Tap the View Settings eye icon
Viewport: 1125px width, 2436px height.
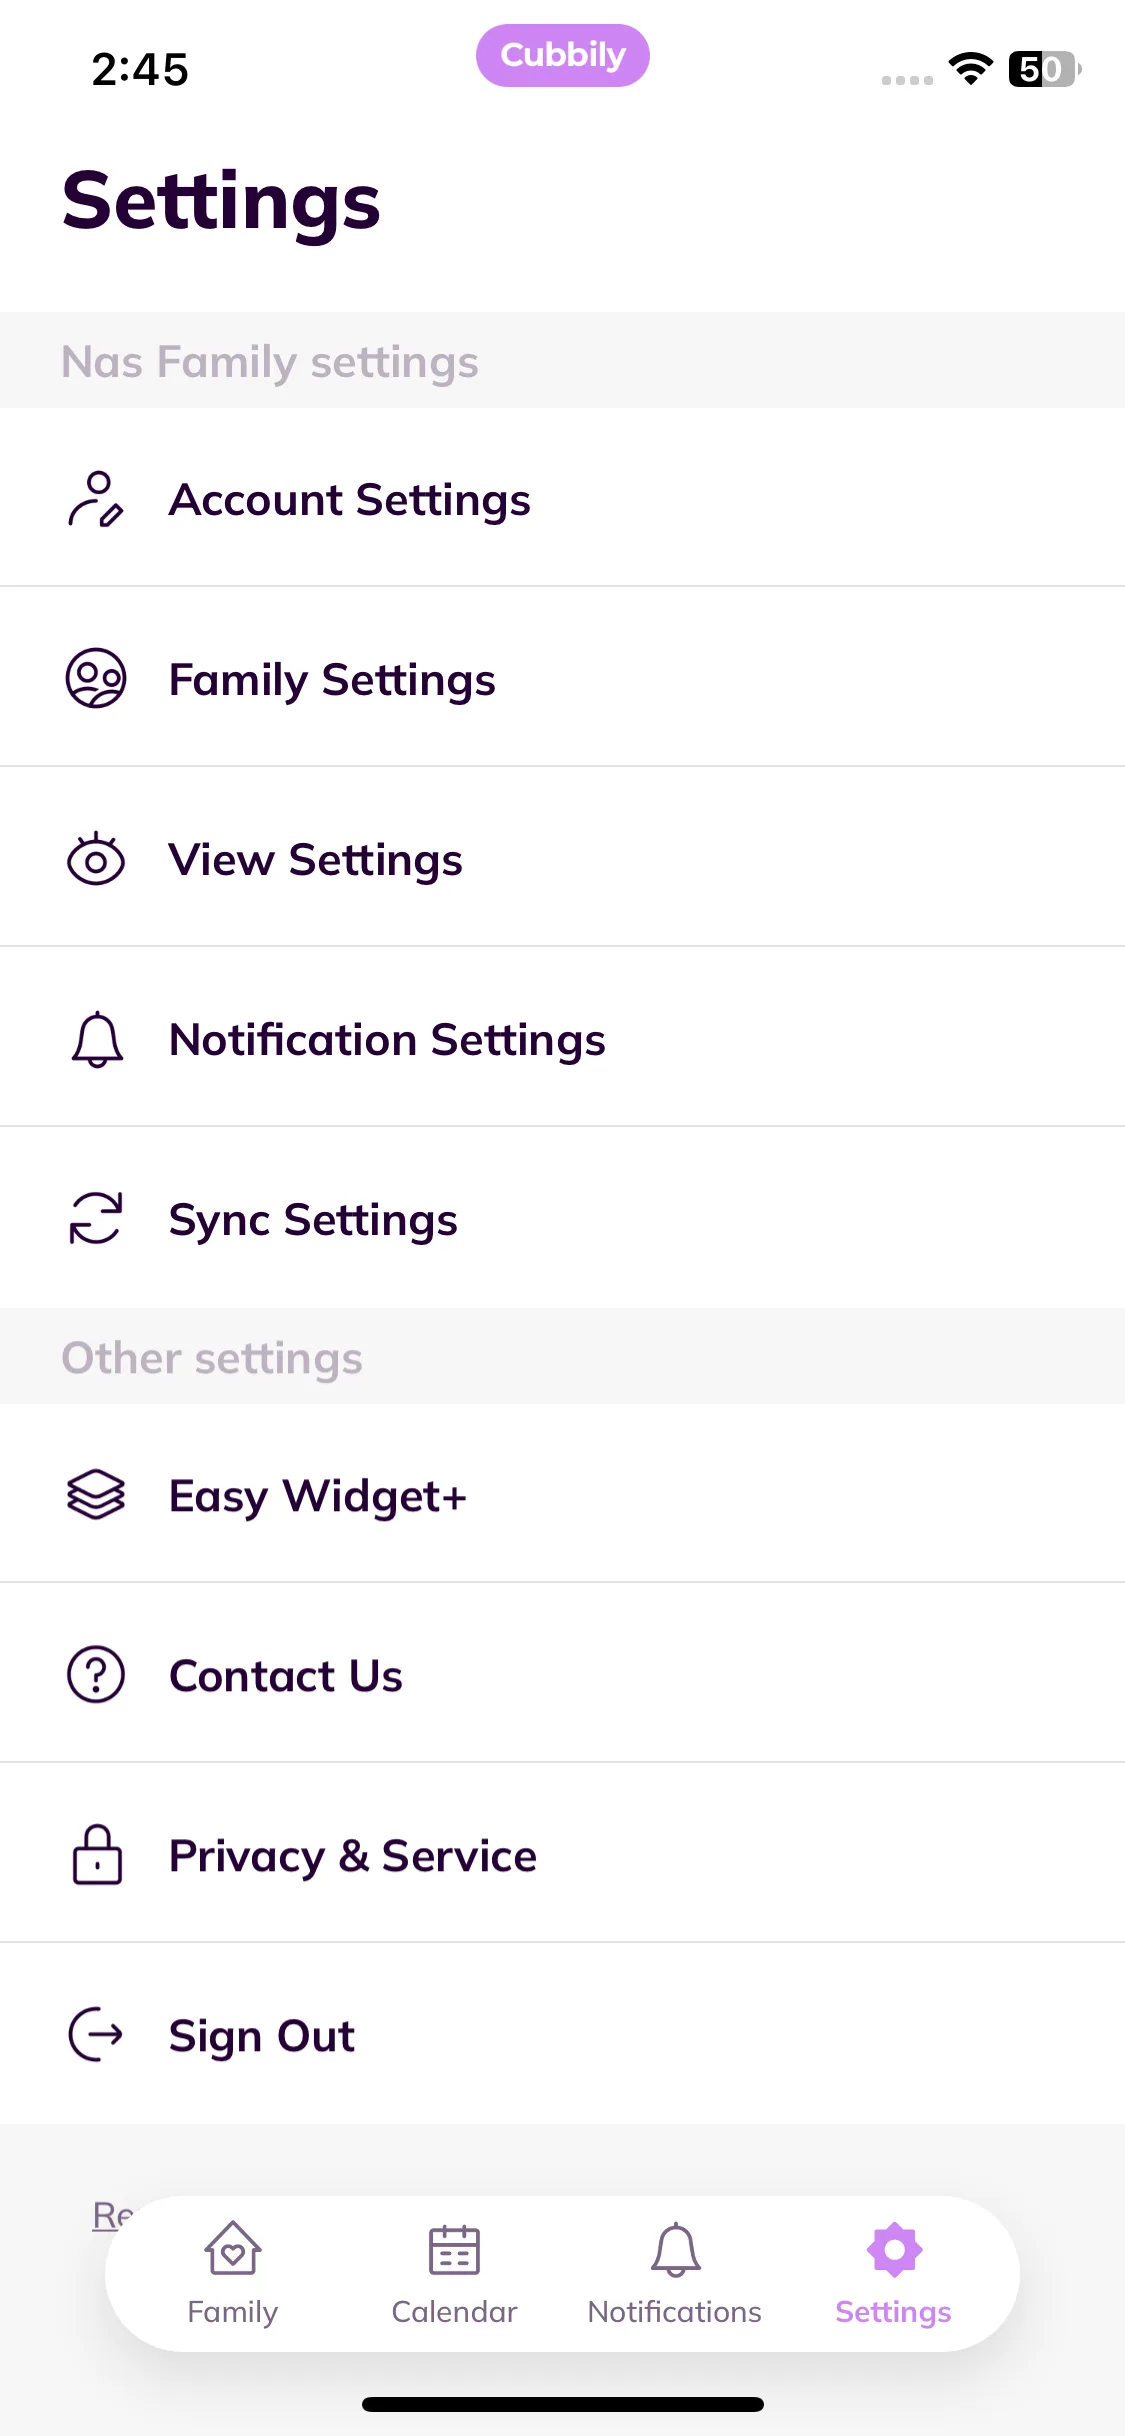[96, 859]
